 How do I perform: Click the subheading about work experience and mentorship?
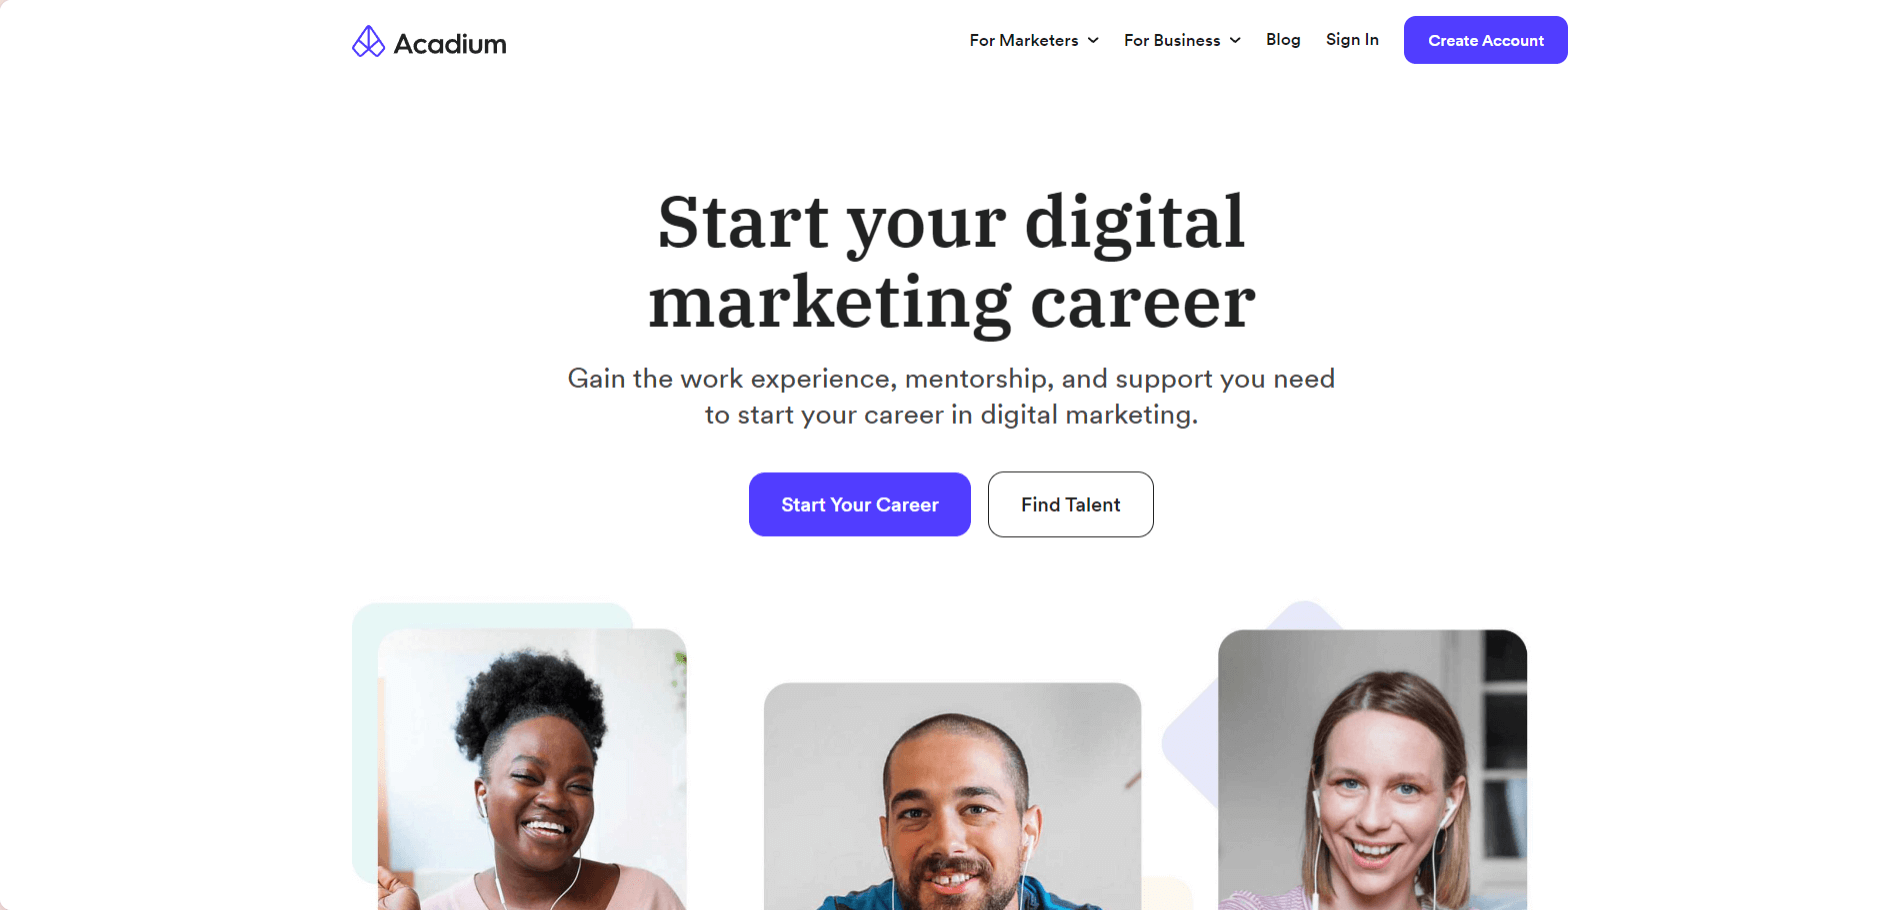(x=951, y=396)
